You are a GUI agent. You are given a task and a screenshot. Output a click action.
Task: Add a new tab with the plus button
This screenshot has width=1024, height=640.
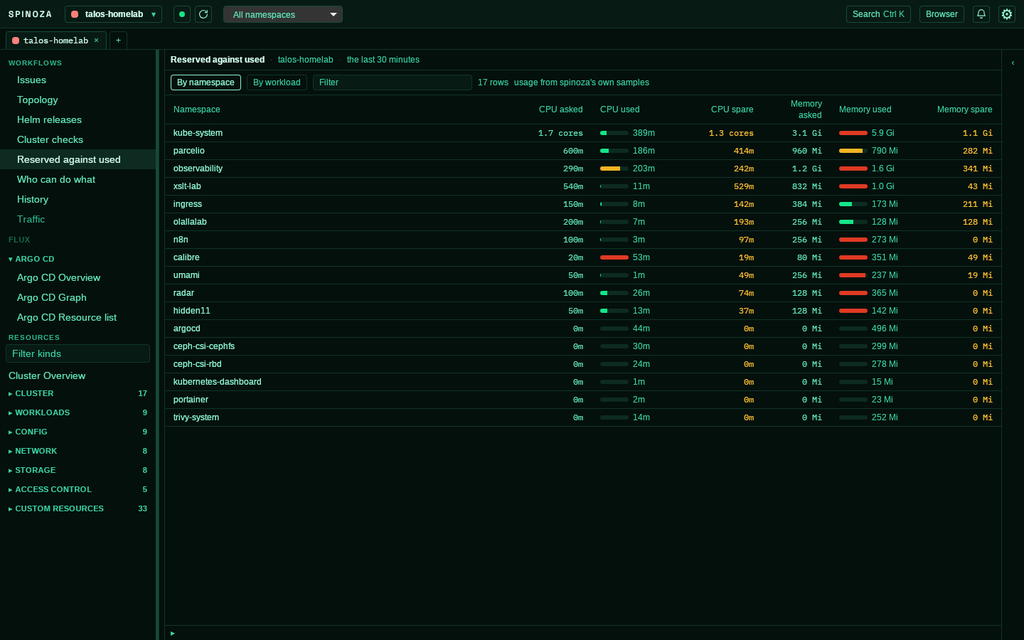pyautogui.click(x=118, y=40)
